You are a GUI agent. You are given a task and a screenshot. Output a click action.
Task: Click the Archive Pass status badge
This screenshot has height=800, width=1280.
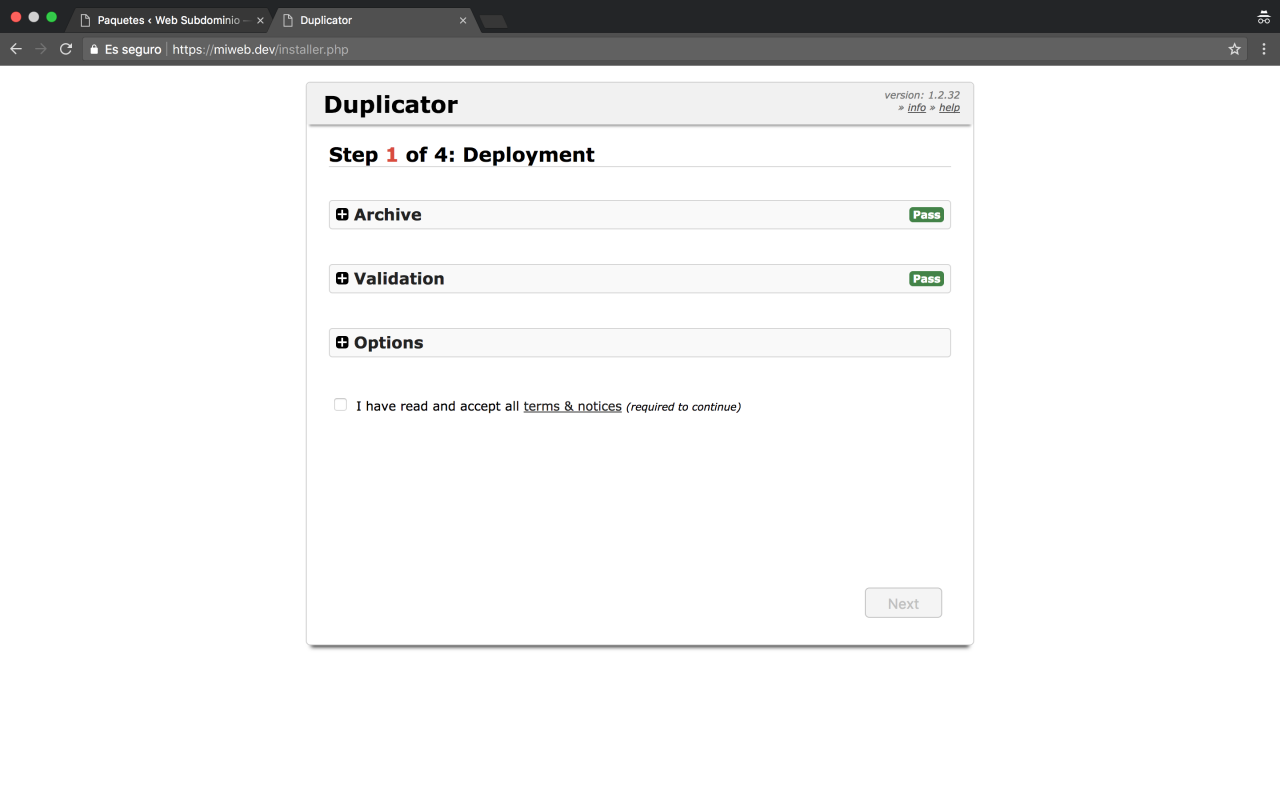coord(926,215)
